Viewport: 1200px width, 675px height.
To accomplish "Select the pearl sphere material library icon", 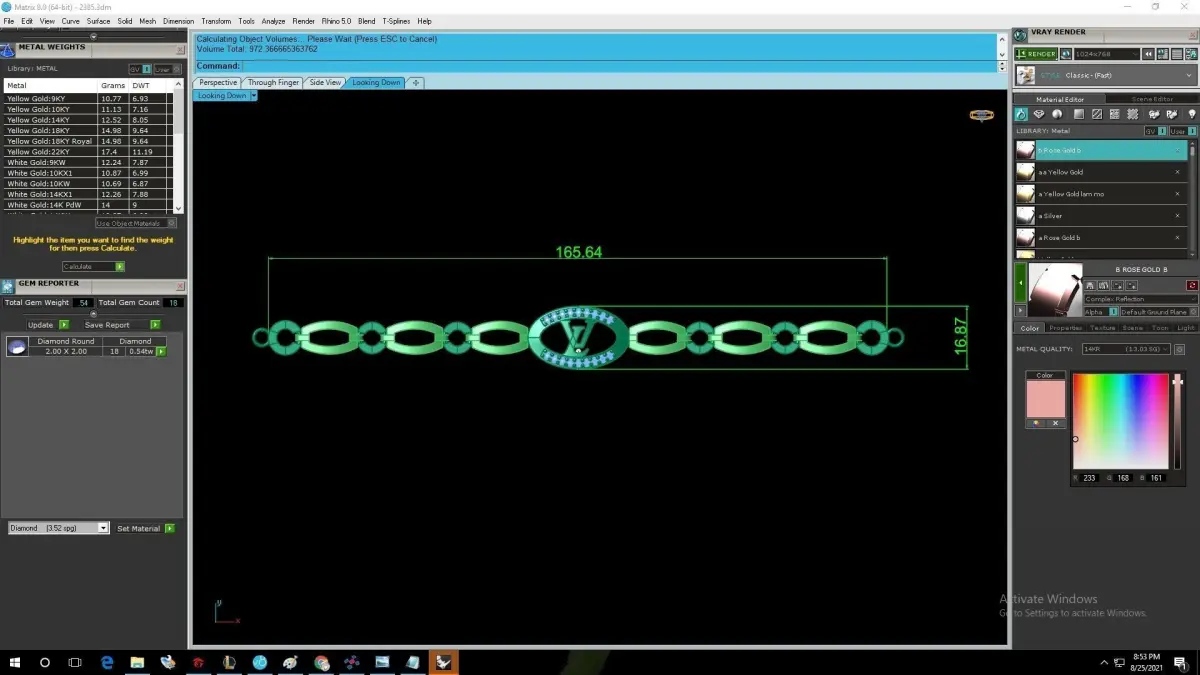I will pos(1057,115).
